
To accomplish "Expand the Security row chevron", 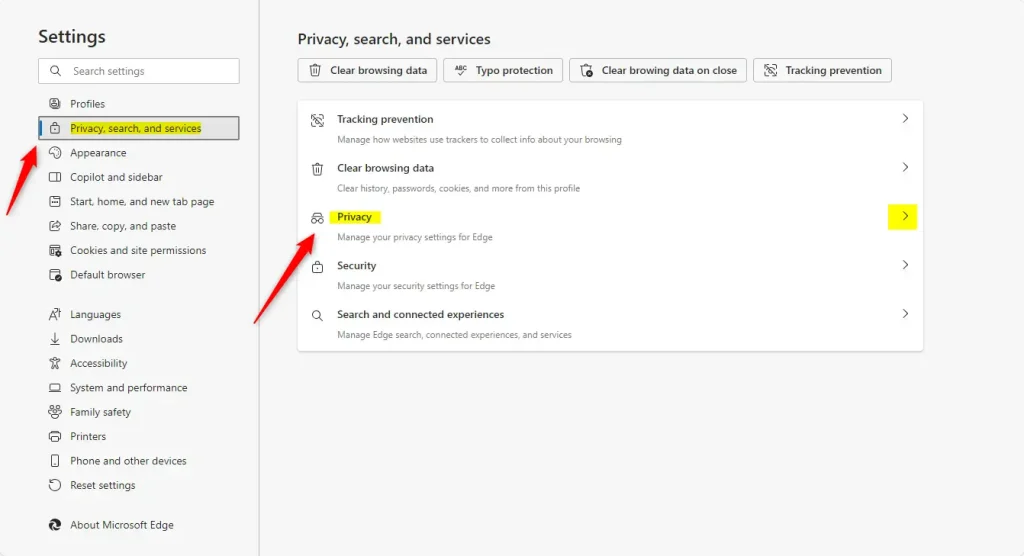I will pos(905,265).
